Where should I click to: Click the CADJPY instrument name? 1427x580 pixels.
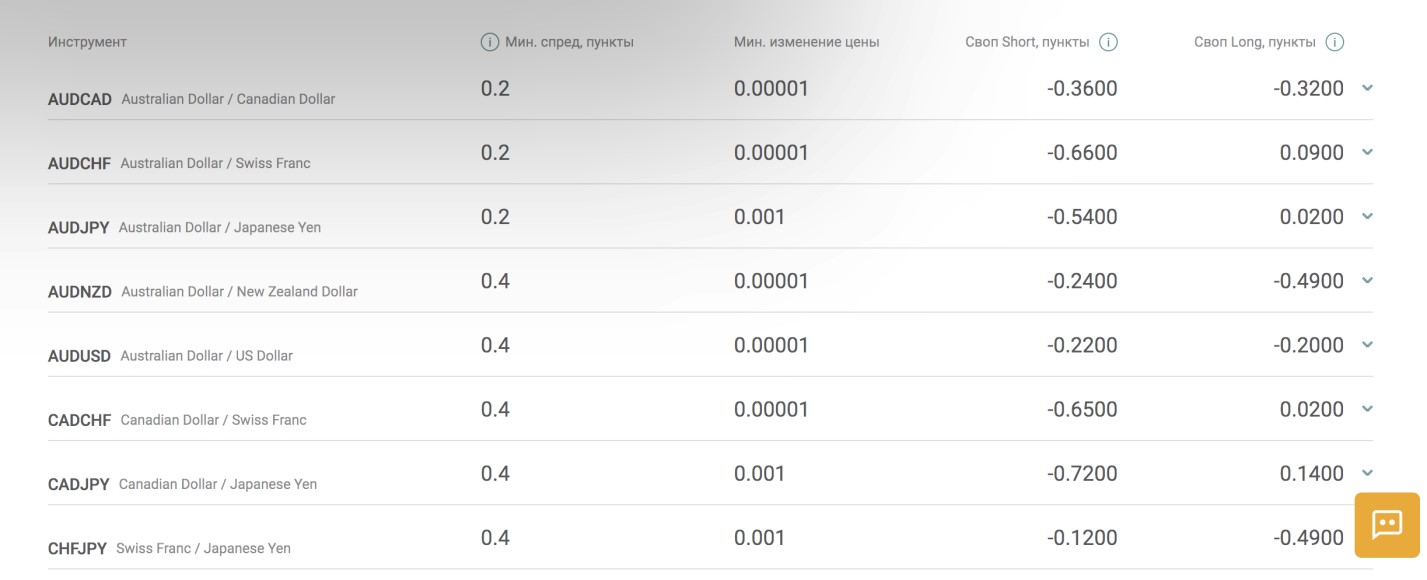(217, 484)
